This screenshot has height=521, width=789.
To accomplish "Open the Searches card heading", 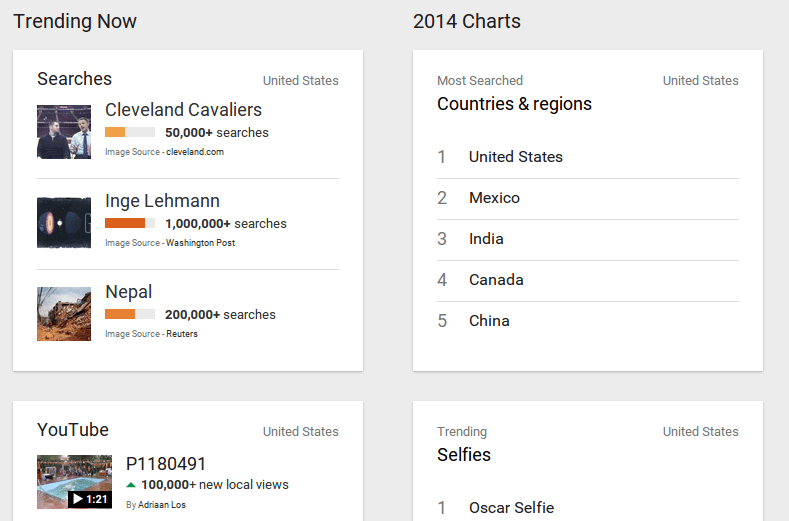I will [x=75, y=79].
